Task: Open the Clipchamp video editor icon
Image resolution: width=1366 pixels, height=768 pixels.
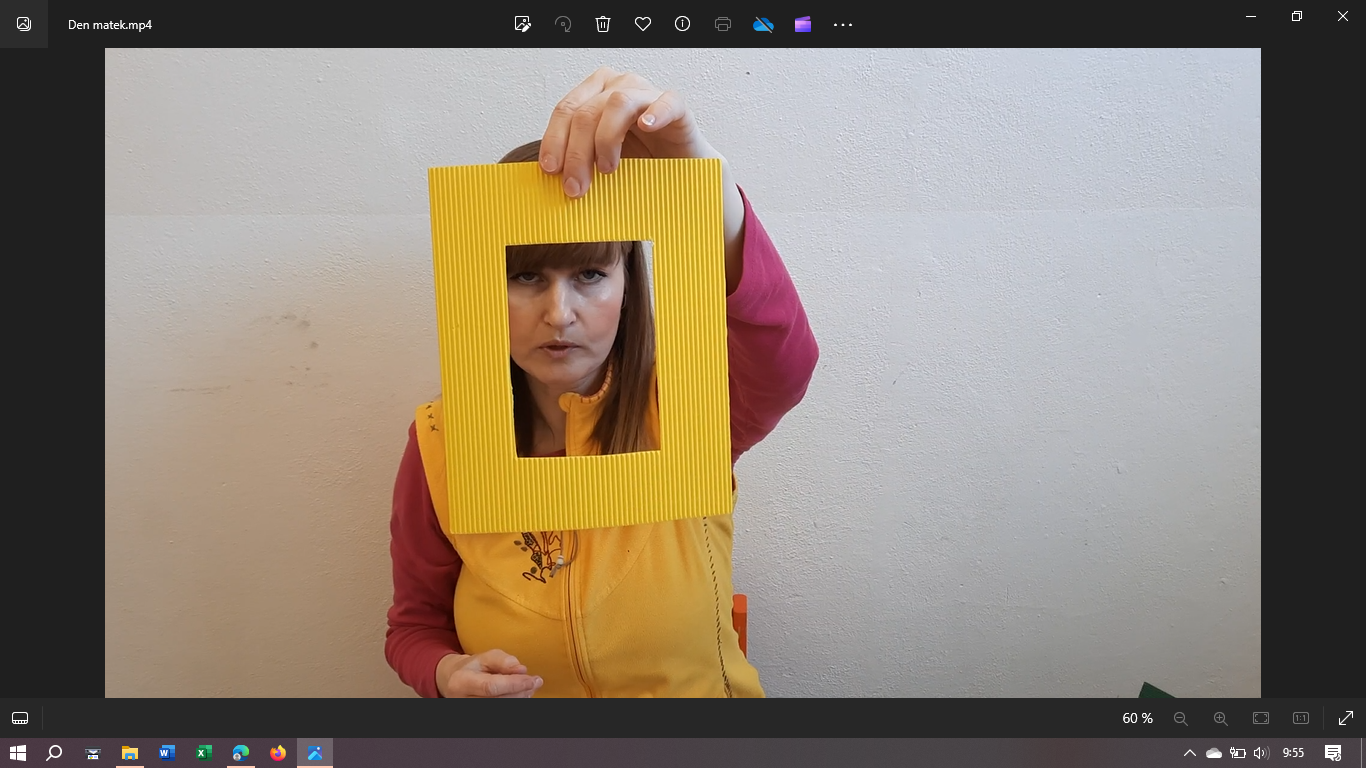Action: pyautogui.click(x=803, y=24)
